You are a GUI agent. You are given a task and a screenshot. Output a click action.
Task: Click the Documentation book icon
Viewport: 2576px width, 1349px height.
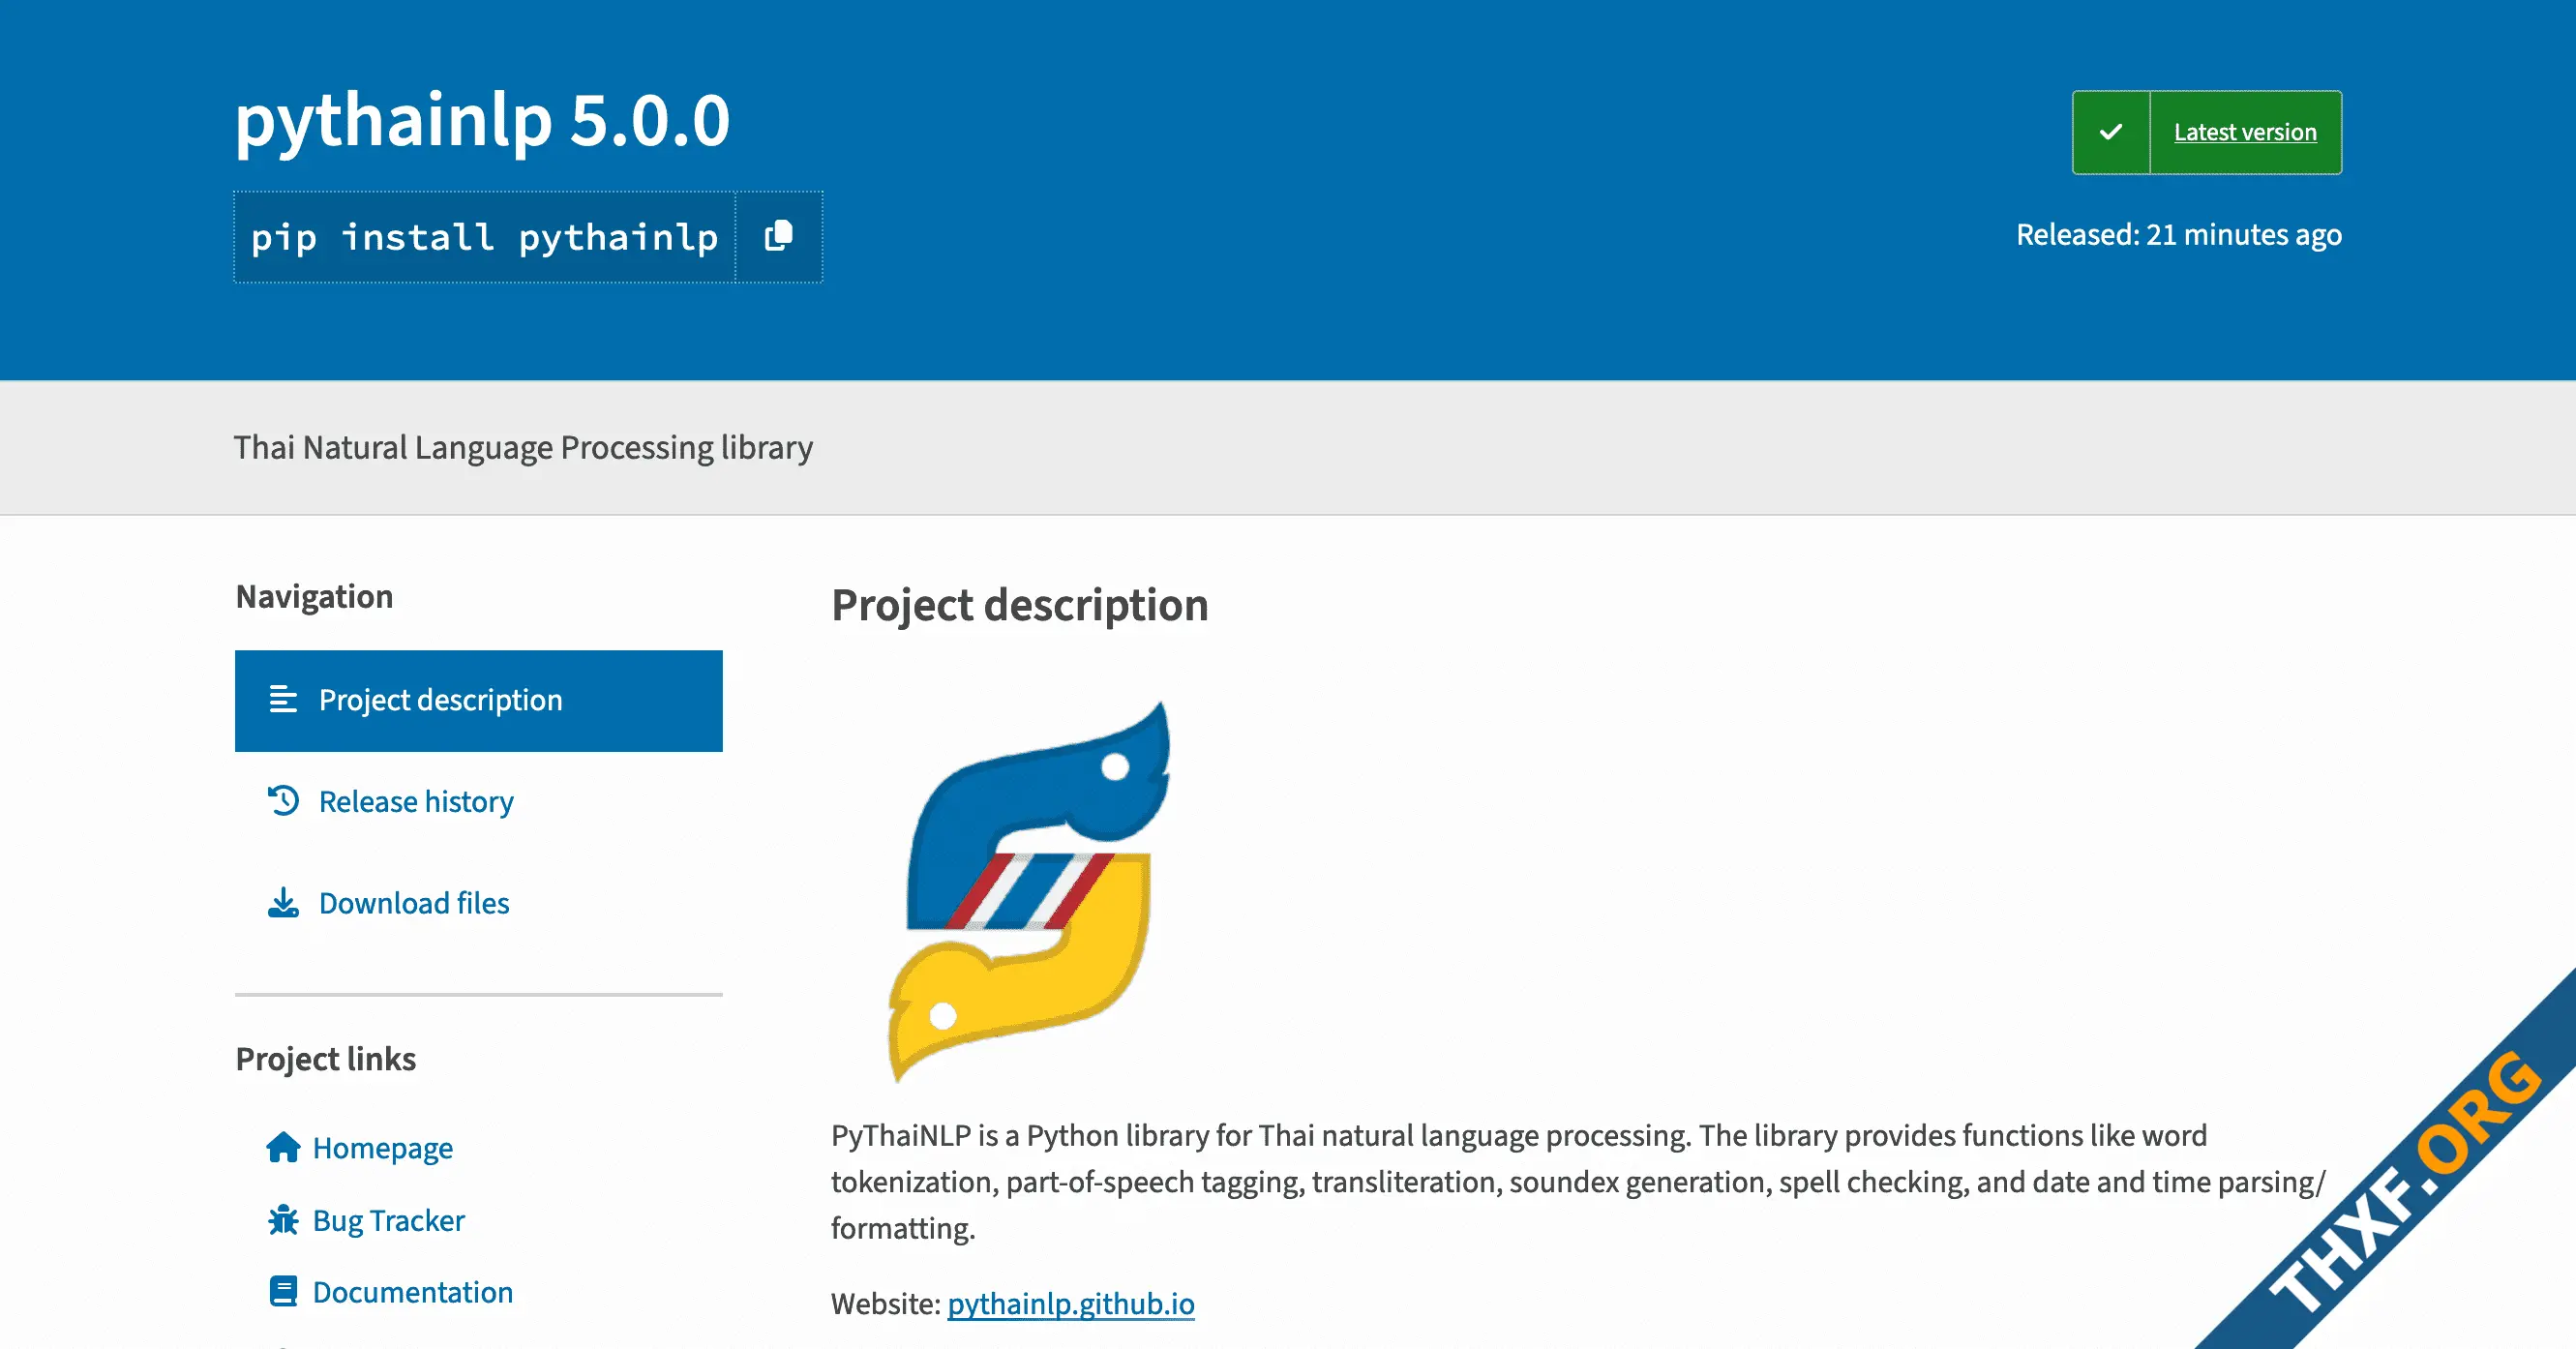283,1291
